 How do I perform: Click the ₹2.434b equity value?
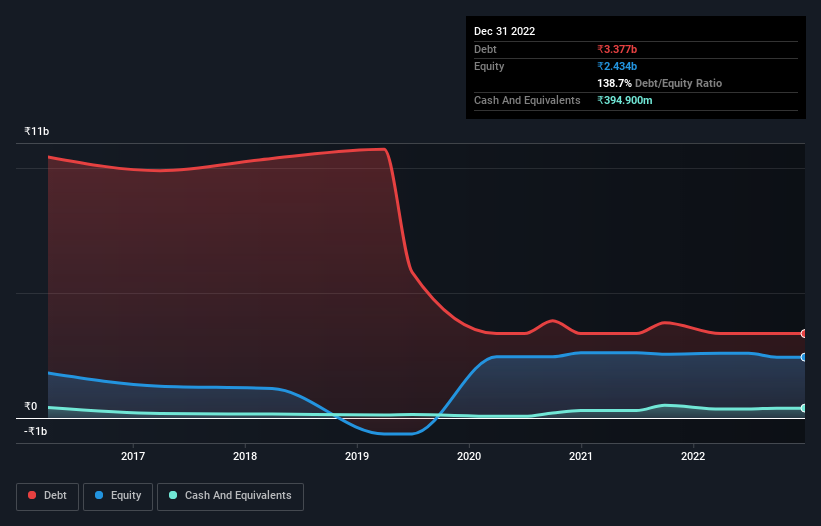[617, 66]
